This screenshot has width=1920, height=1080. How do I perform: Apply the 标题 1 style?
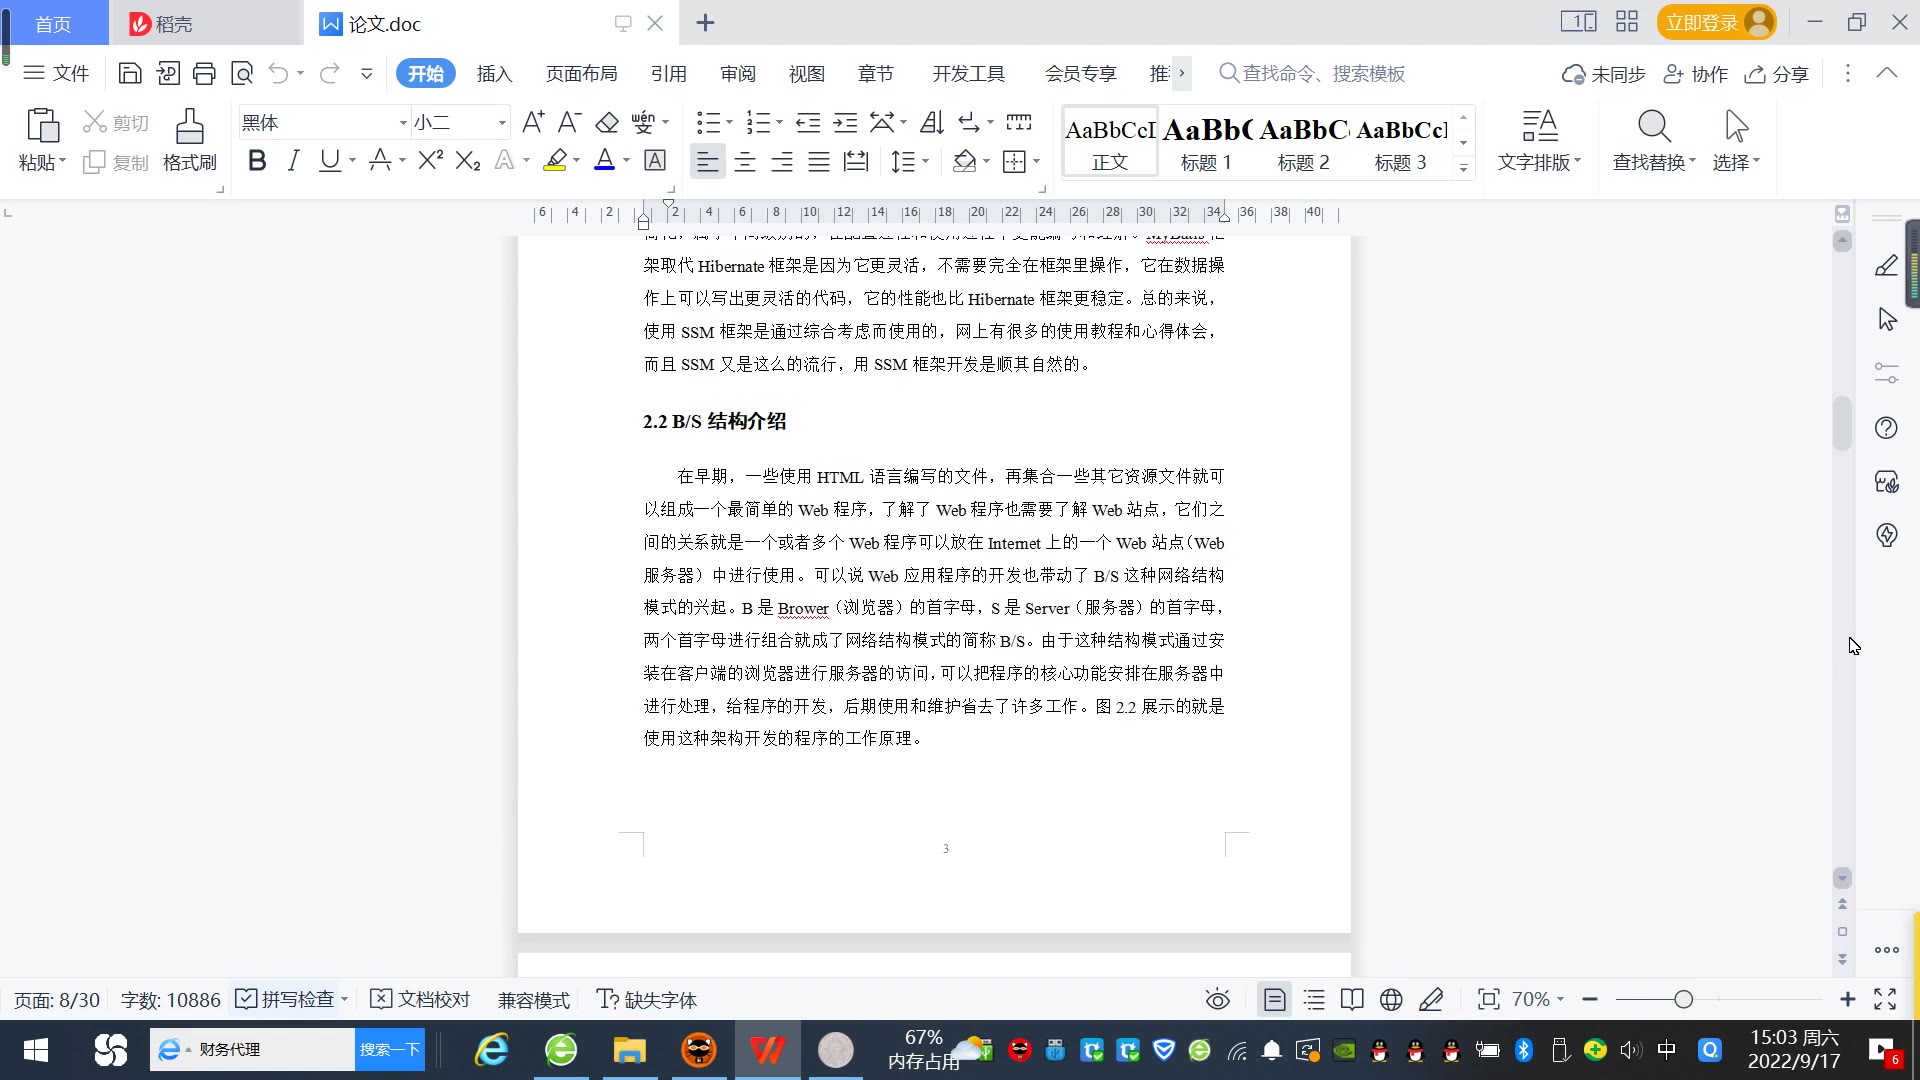(1207, 142)
